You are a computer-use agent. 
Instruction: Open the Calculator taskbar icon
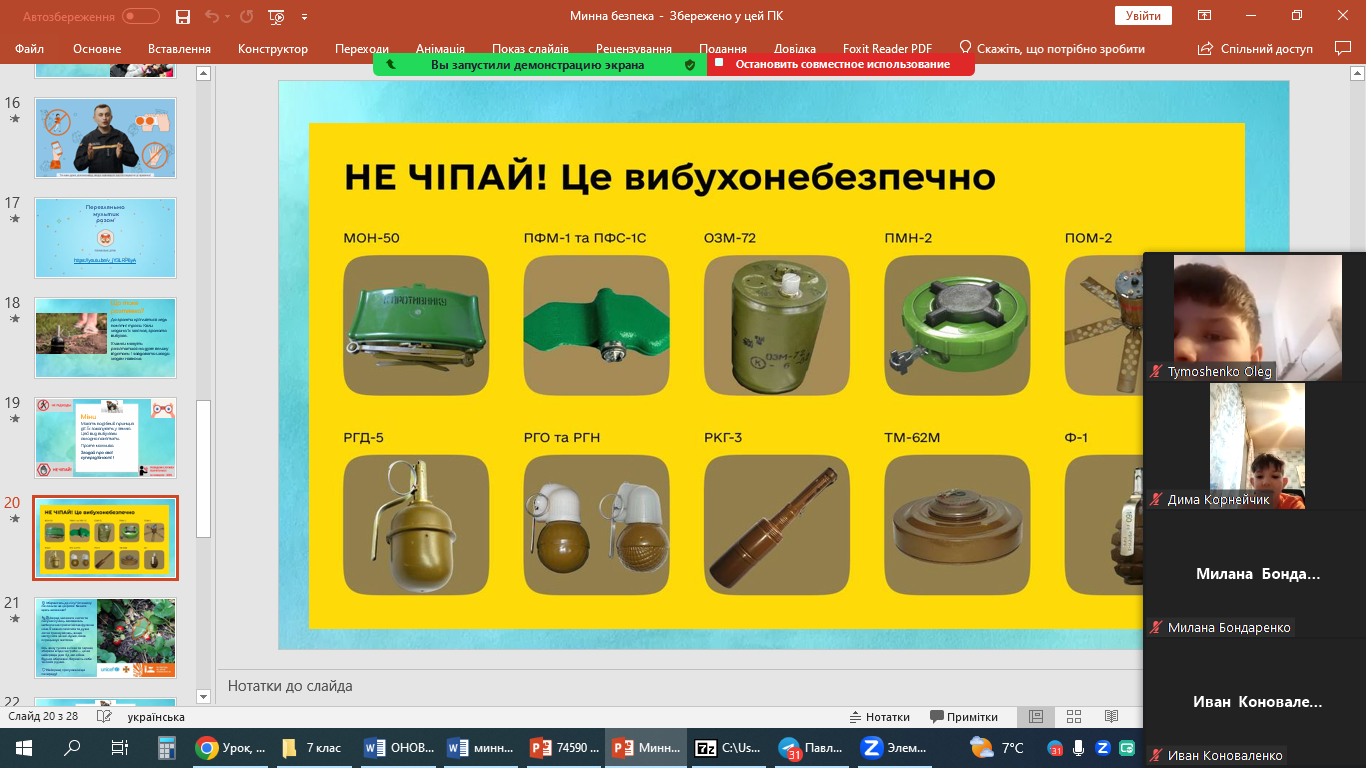coord(168,747)
